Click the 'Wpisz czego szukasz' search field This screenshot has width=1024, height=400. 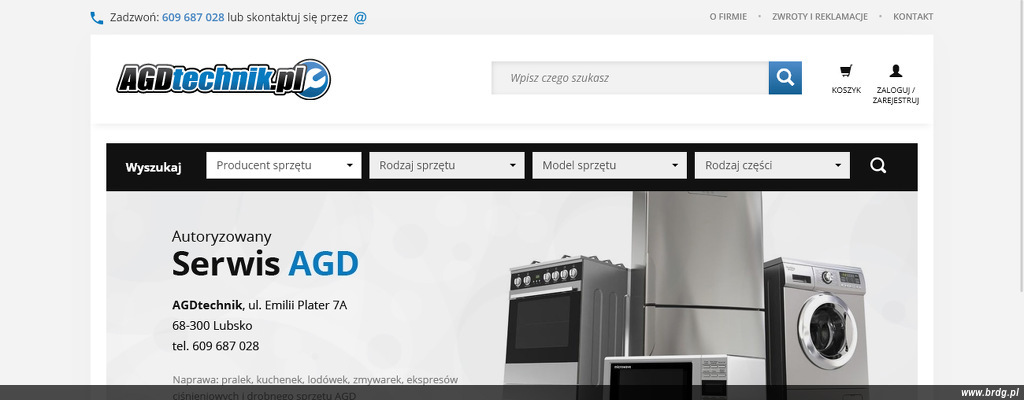629,77
